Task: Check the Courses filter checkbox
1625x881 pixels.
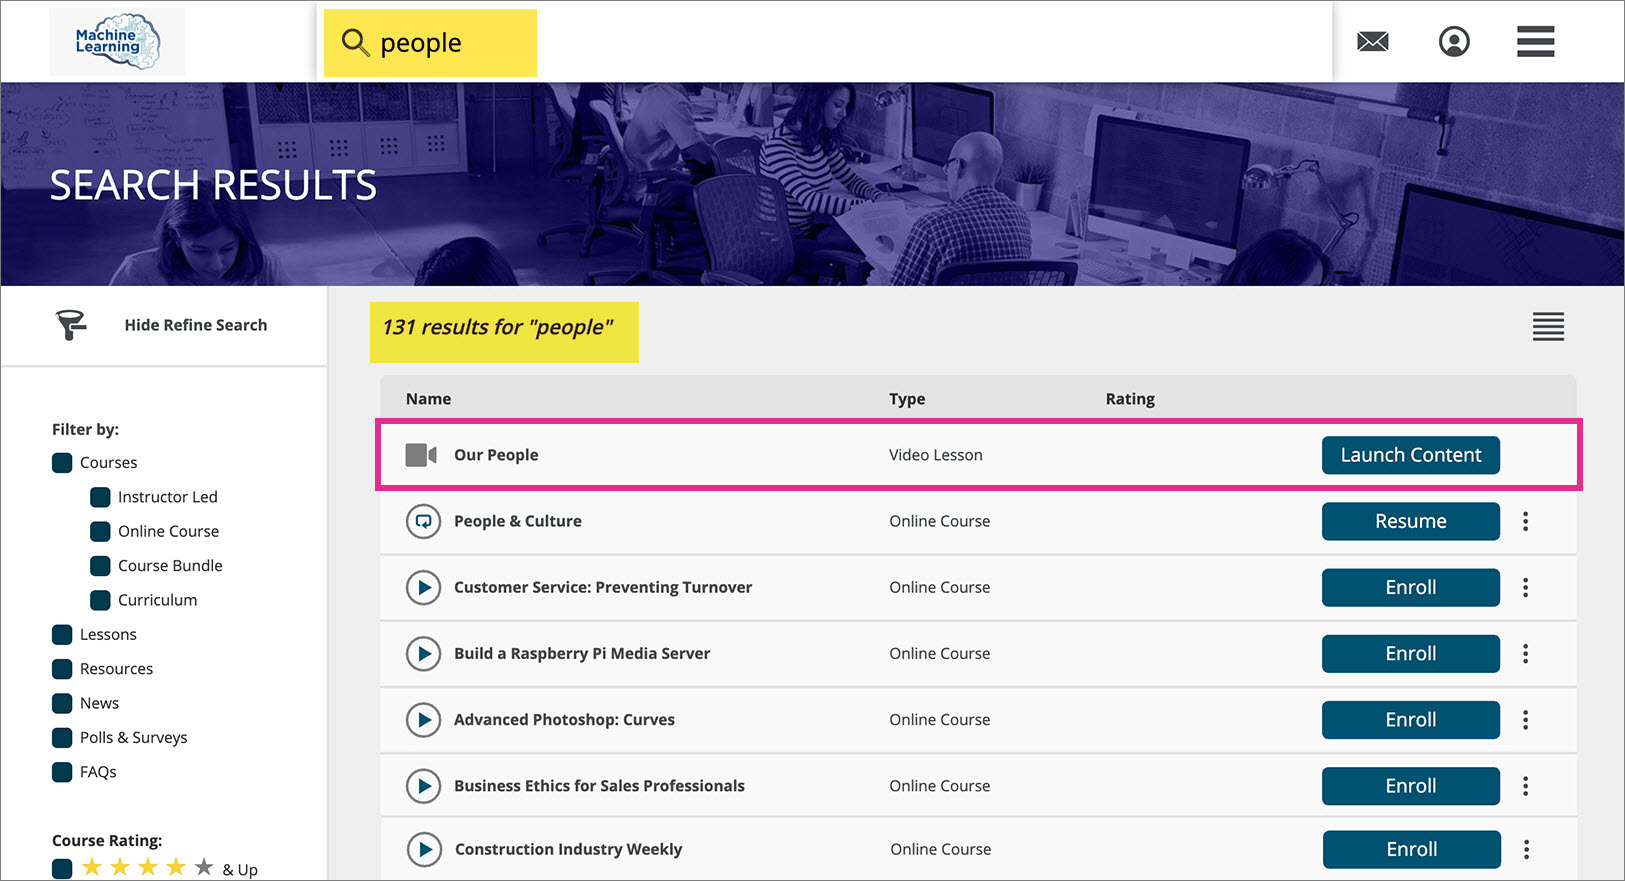Action: tap(62, 463)
